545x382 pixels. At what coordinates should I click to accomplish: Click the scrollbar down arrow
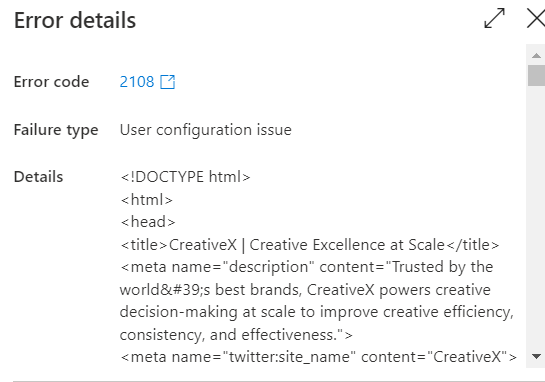pyautogui.click(x=536, y=356)
